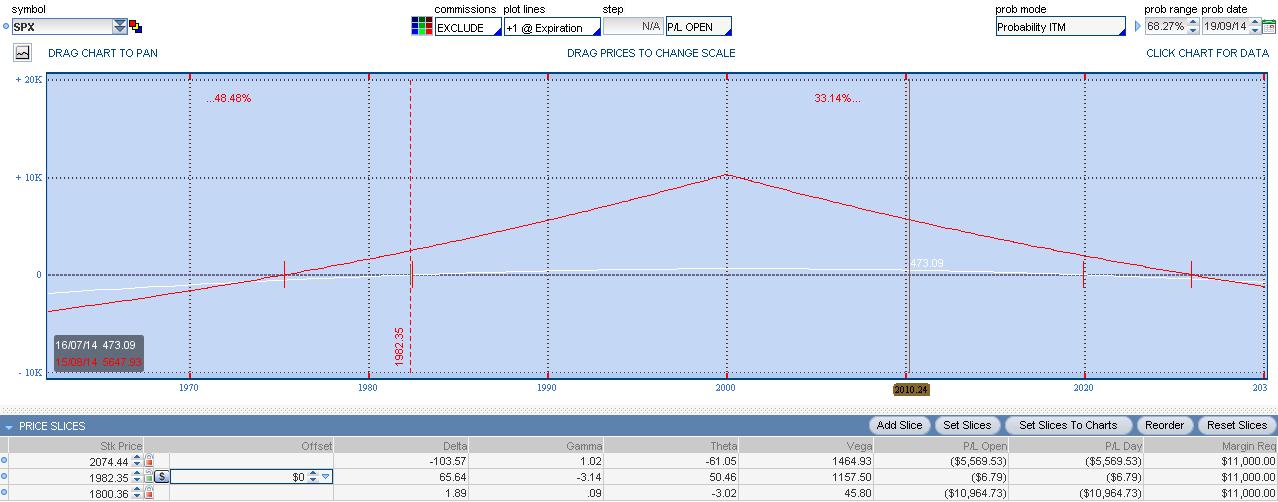Open the commissions EXCLUDE dropdown
Screen dimensions: 1278x502
468,27
